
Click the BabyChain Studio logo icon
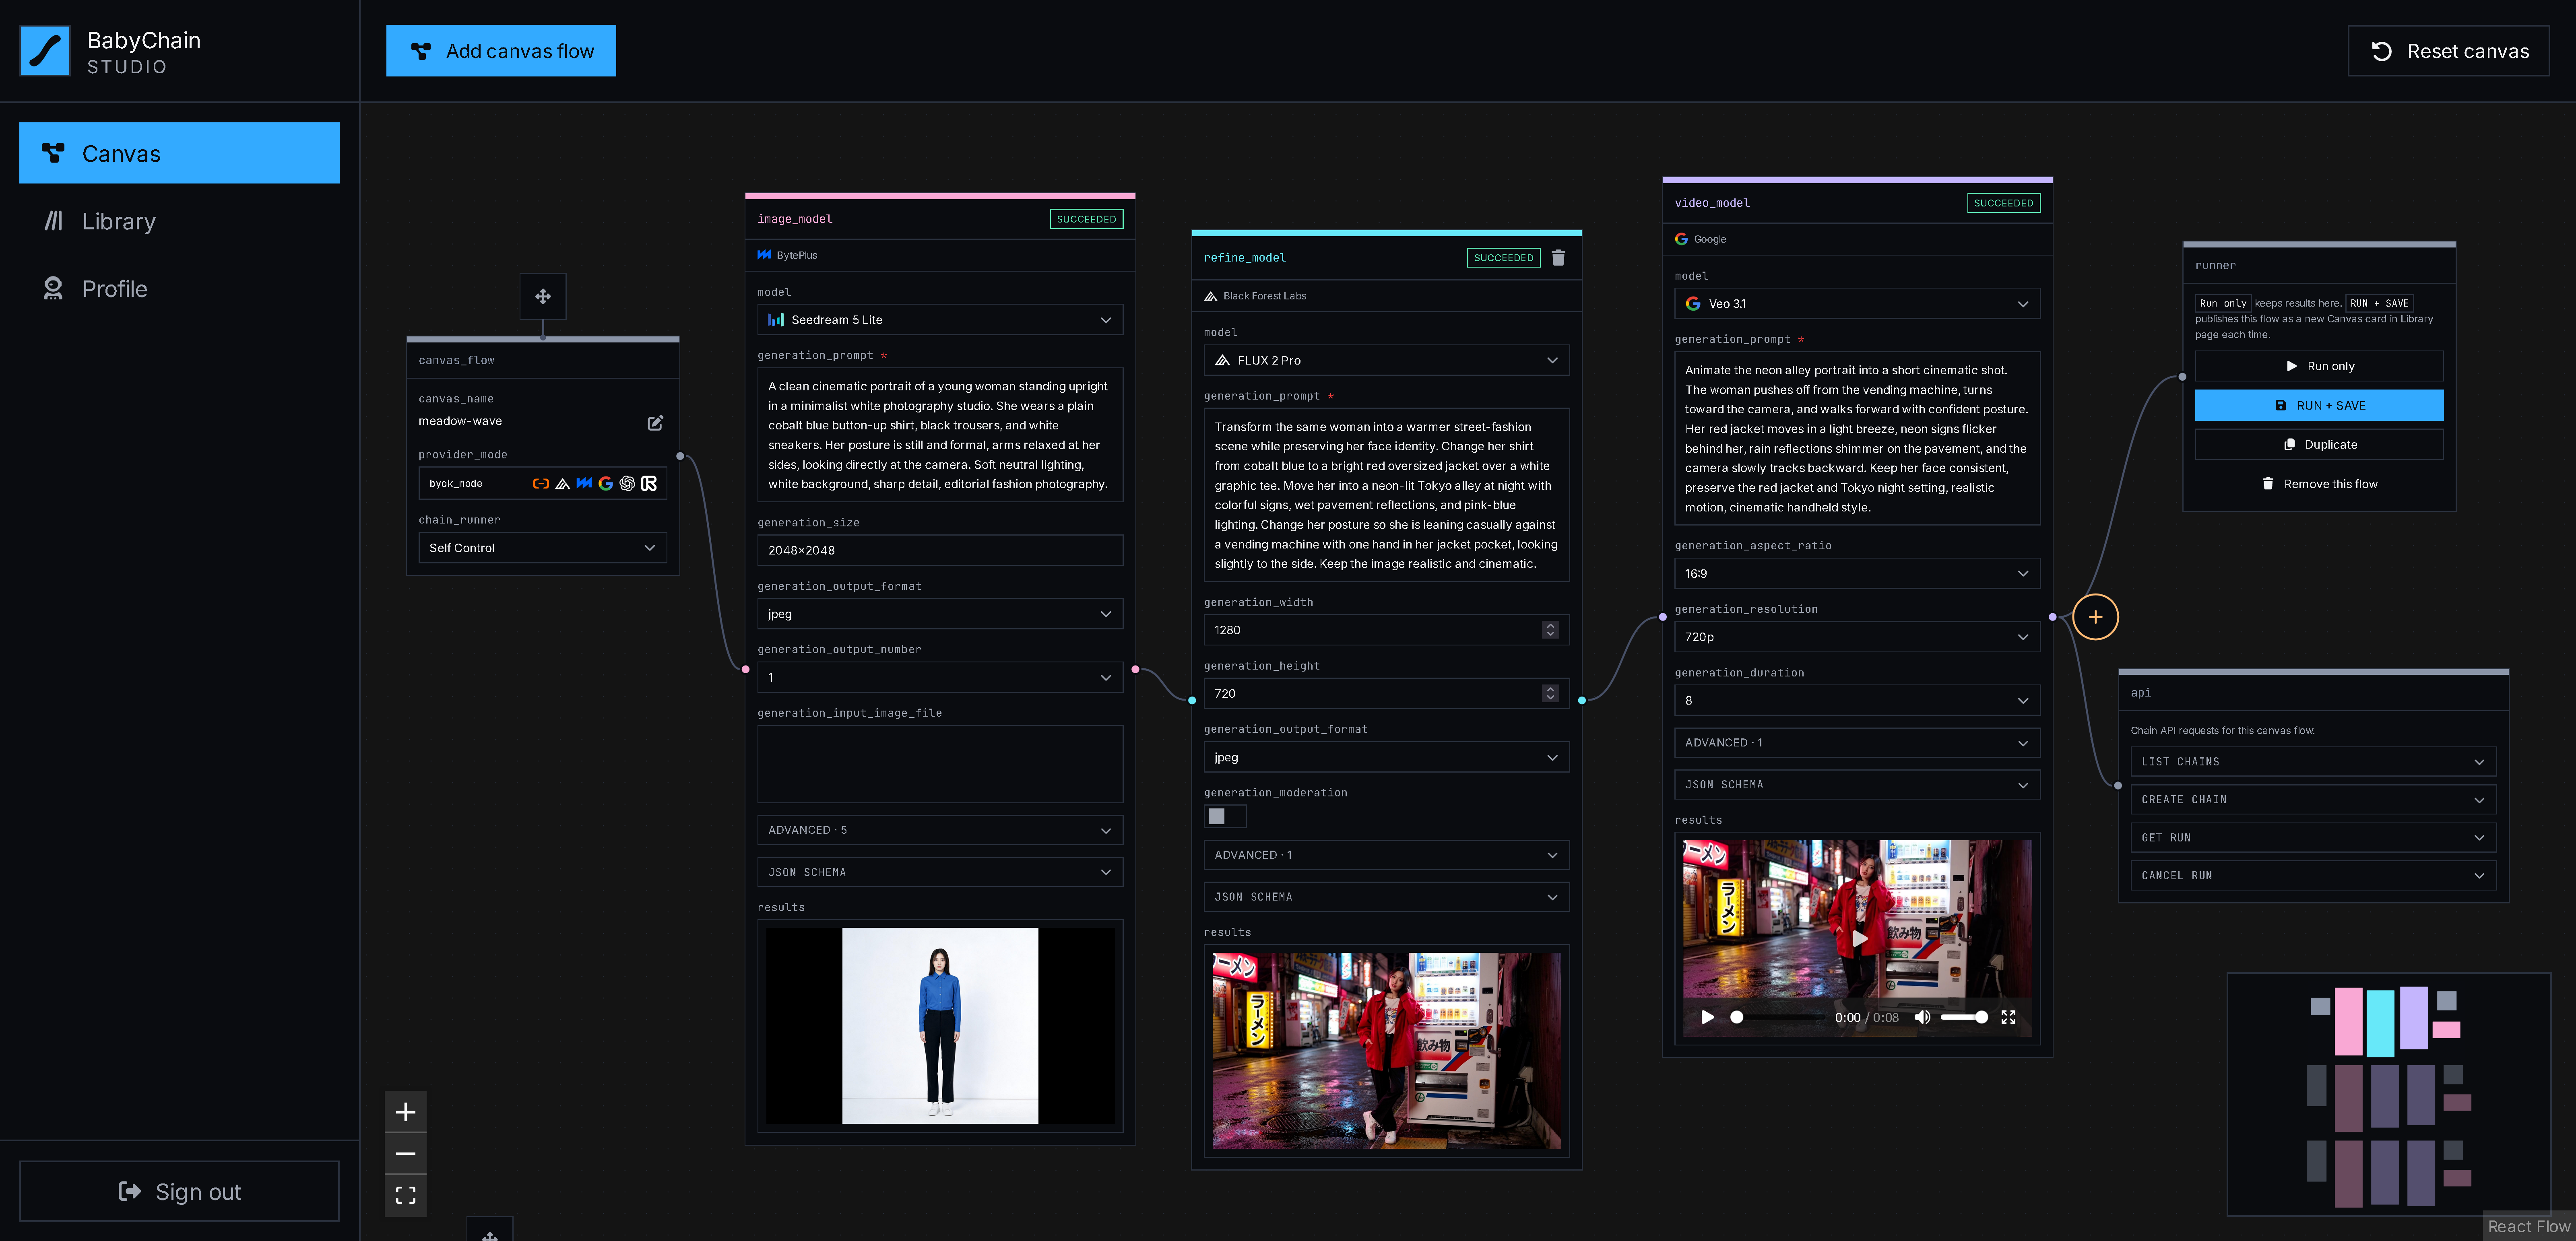coord(45,51)
